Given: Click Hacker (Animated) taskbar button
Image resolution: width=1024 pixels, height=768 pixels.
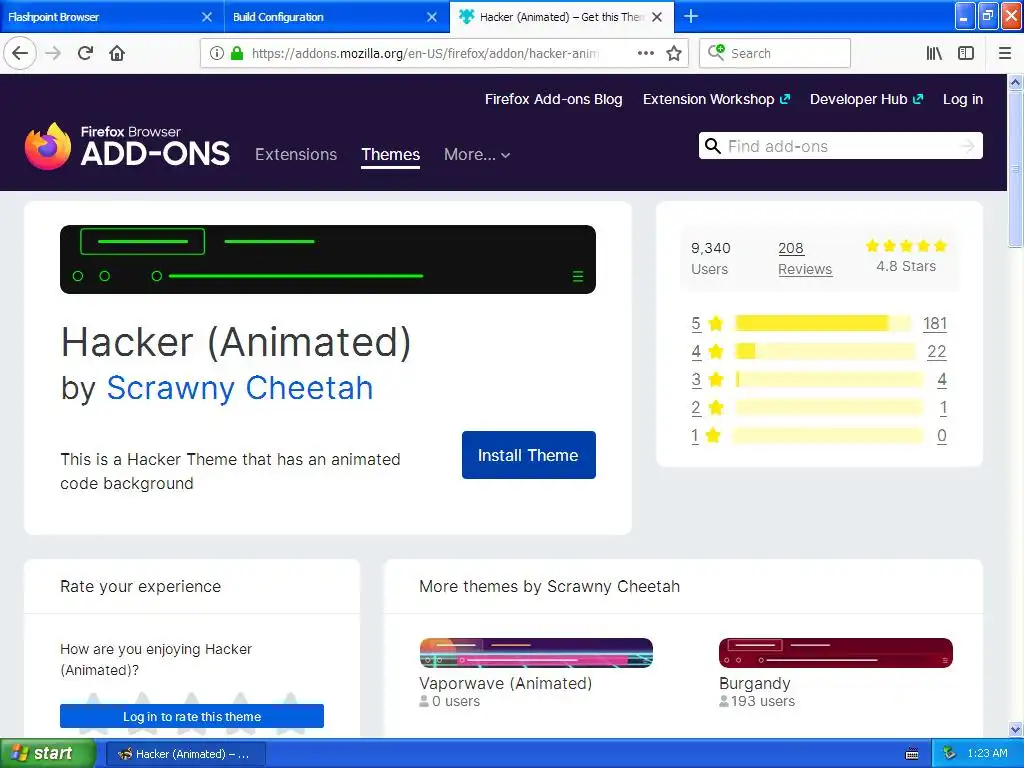Looking at the screenshot, I should (x=185, y=754).
